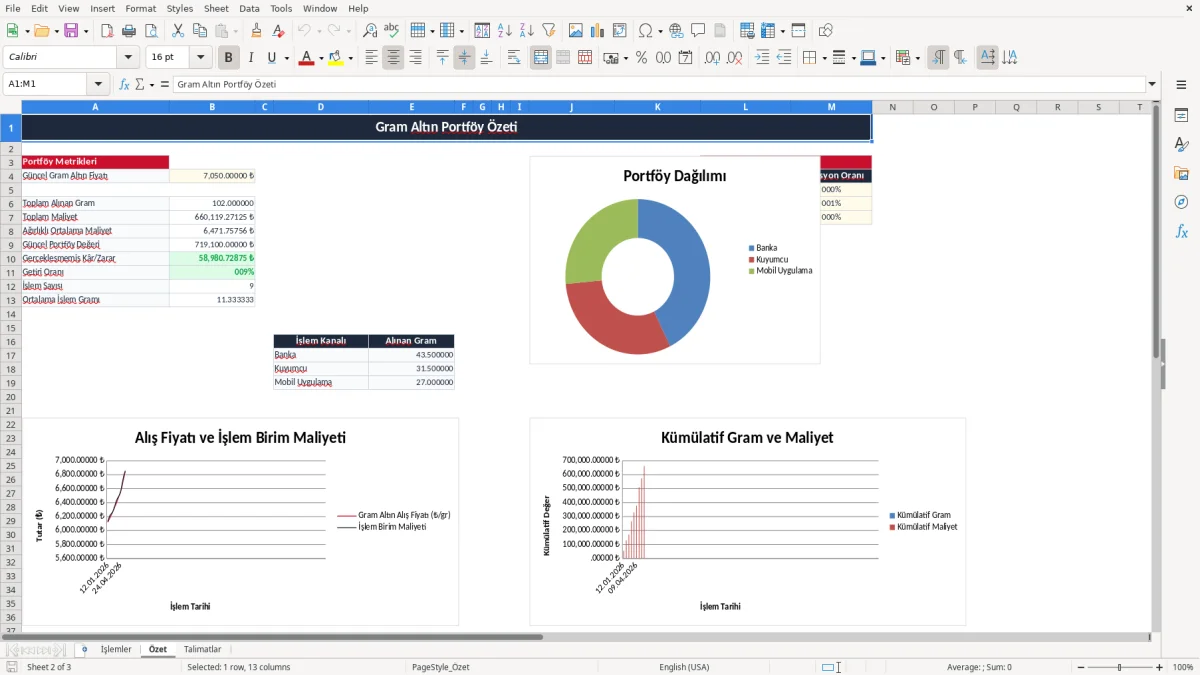1200x675 pixels.
Task: Toggle Center Vertically alignment
Action: click(464, 58)
